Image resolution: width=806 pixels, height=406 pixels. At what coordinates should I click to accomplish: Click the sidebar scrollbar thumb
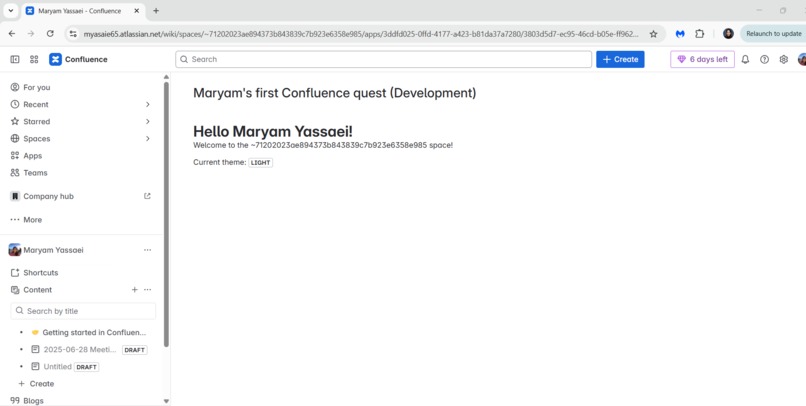click(x=166, y=214)
